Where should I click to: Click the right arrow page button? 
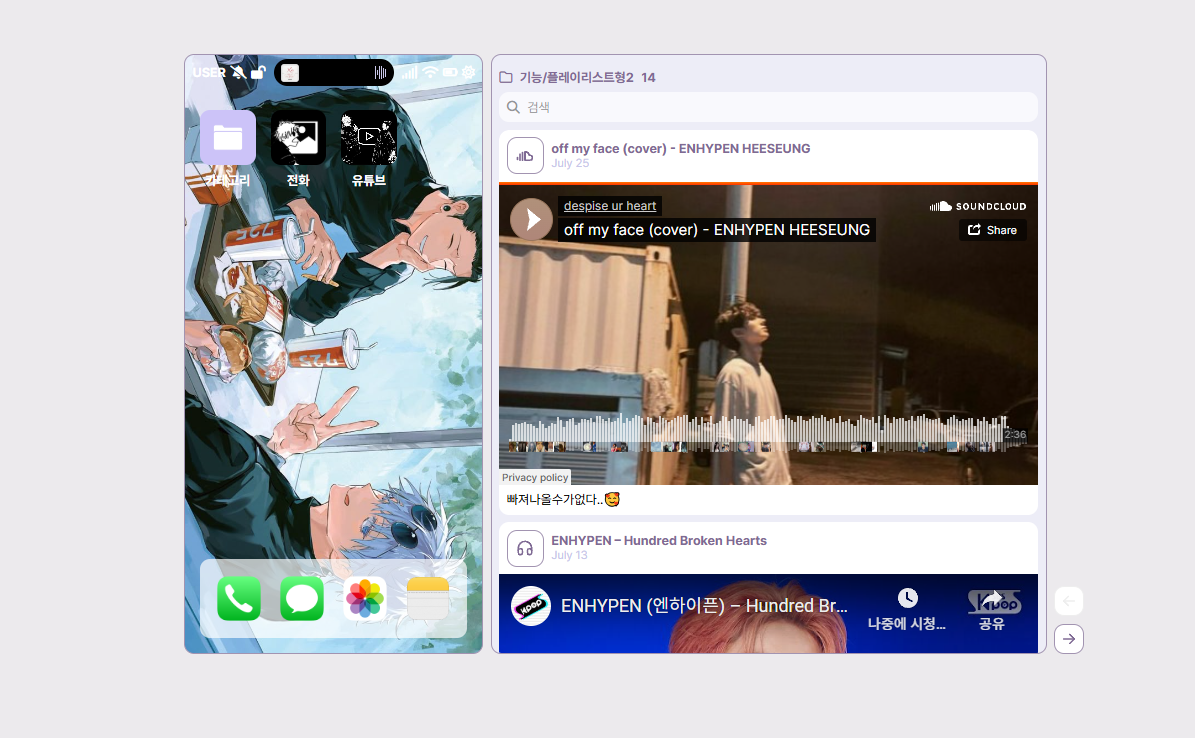[1068, 639]
